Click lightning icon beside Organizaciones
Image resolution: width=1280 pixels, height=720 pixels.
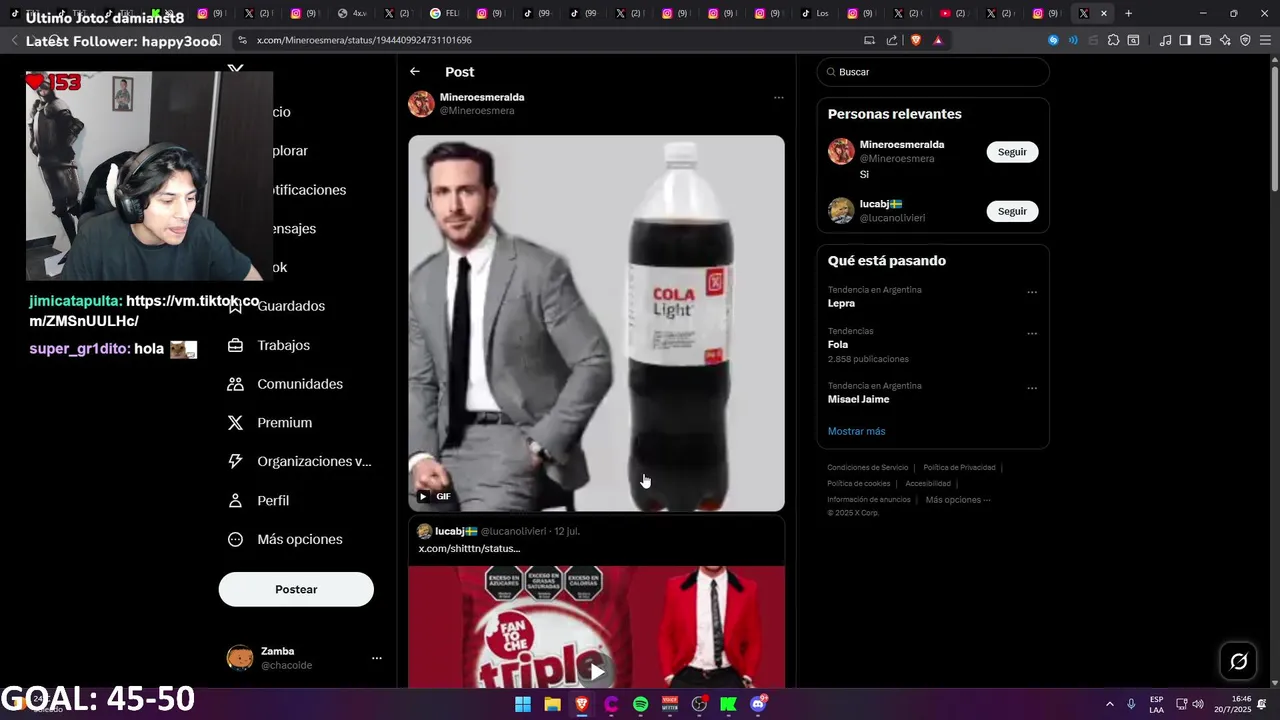pyautogui.click(x=235, y=462)
